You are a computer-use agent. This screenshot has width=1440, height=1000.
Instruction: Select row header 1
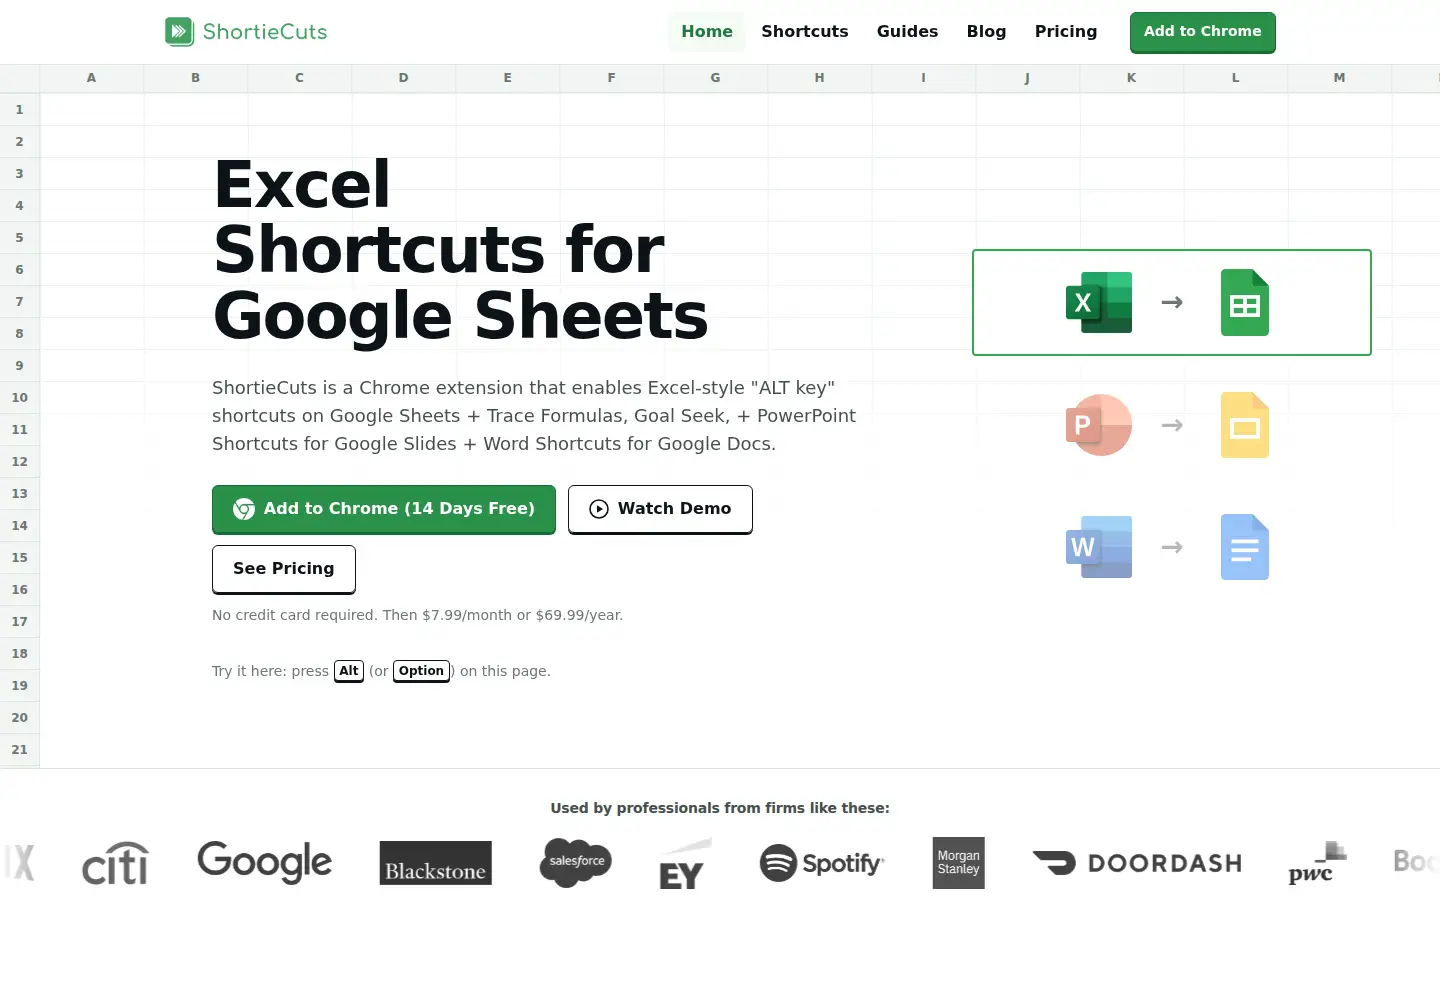pyautogui.click(x=19, y=110)
